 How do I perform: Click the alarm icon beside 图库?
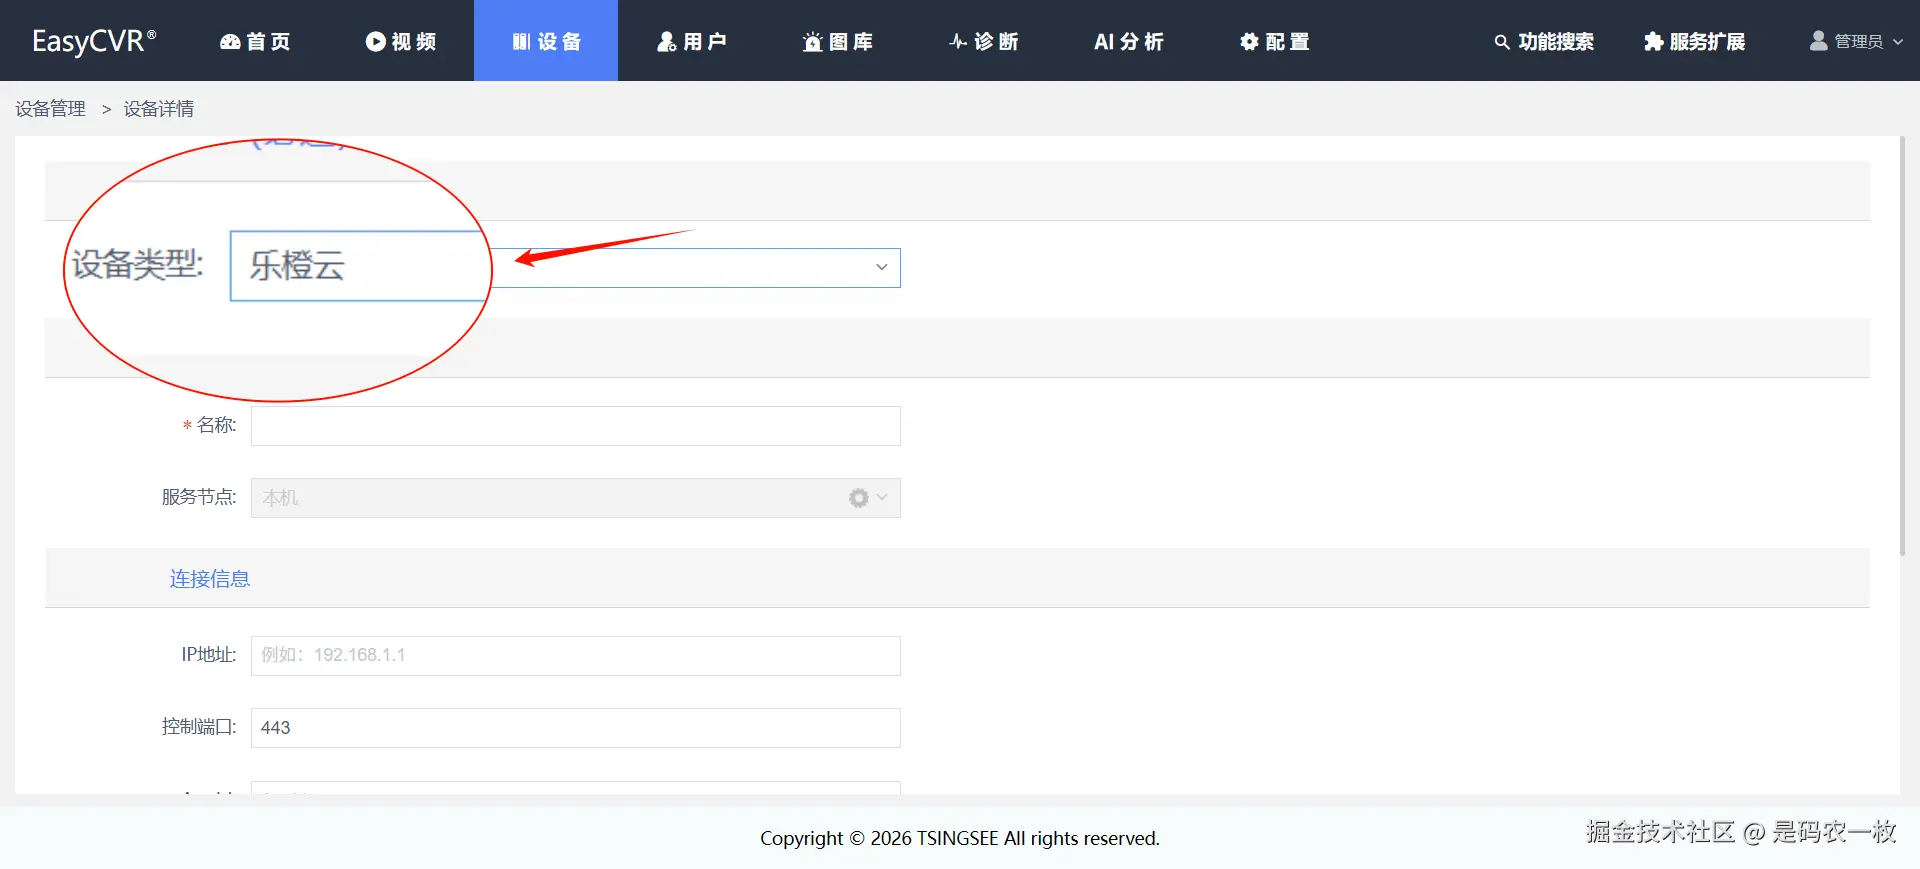point(812,41)
